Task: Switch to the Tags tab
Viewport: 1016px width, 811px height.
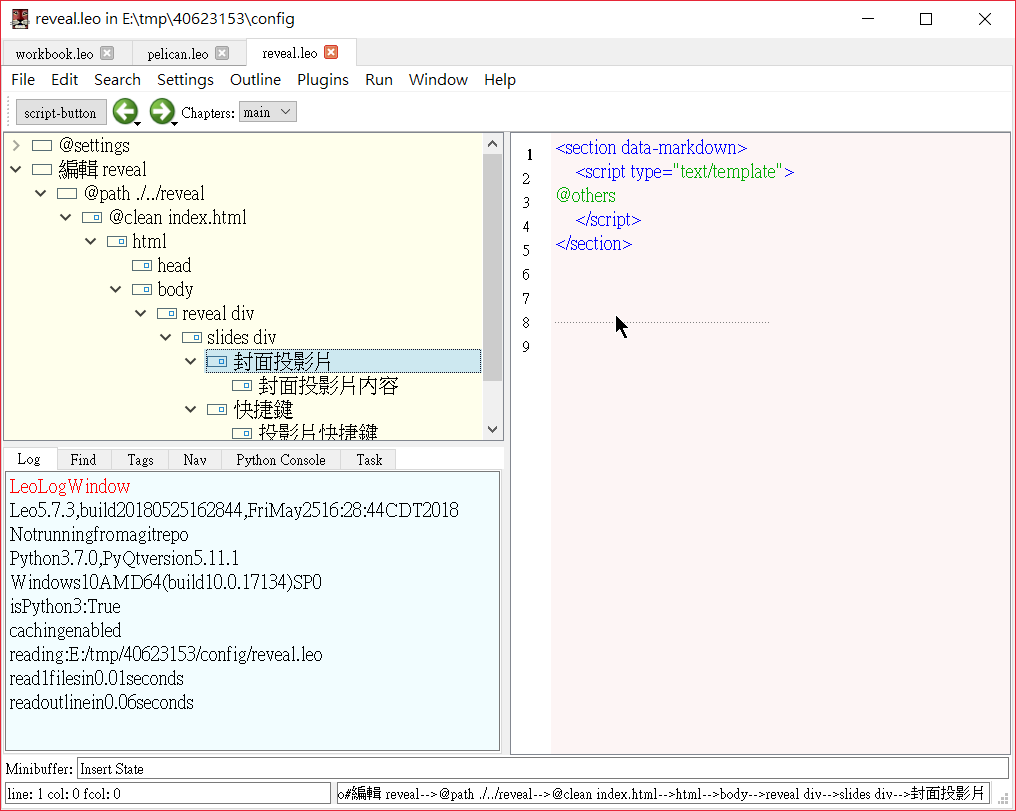Action: tap(140, 460)
